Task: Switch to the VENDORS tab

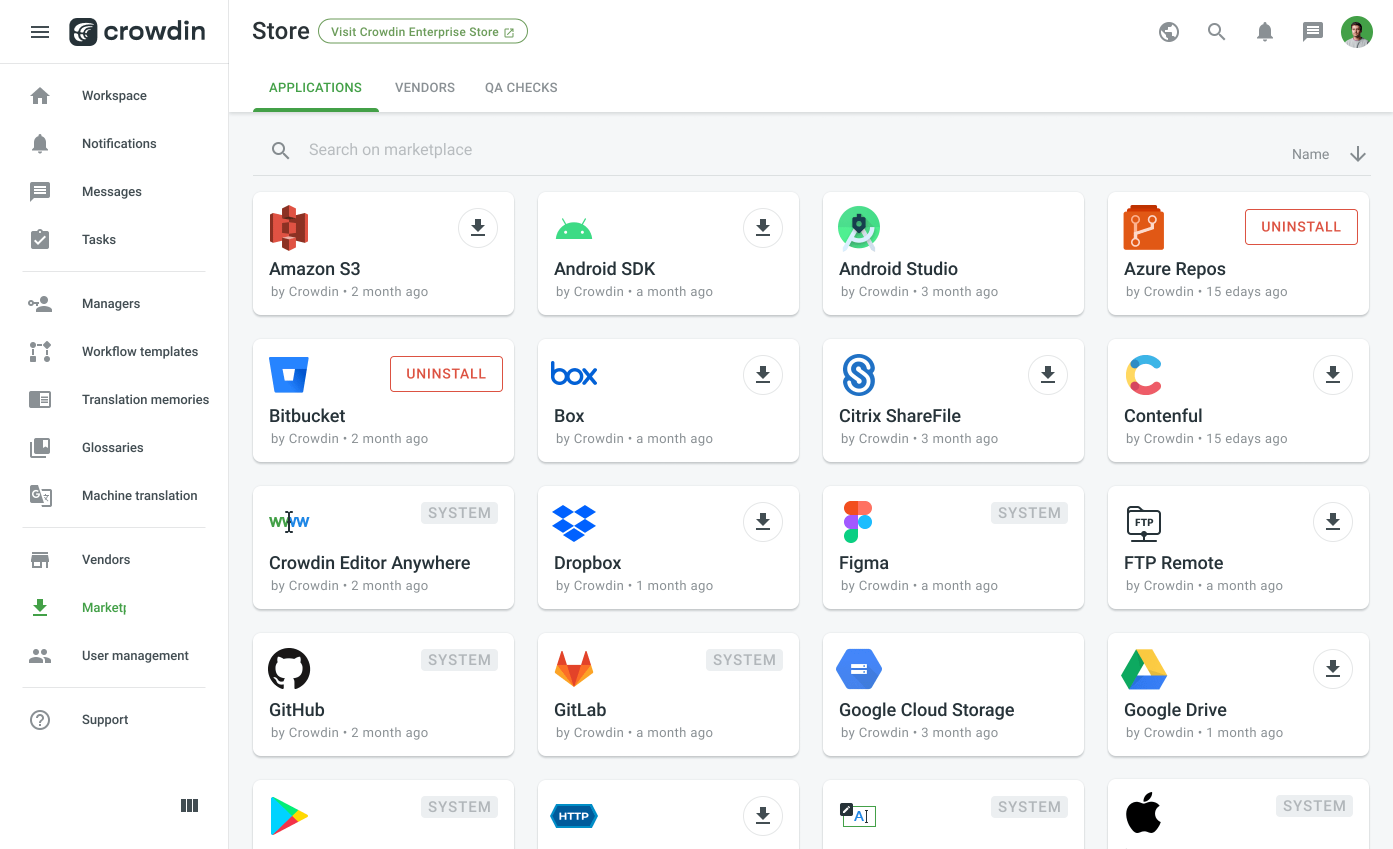Action: pyautogui.click(x=424, y=87)
